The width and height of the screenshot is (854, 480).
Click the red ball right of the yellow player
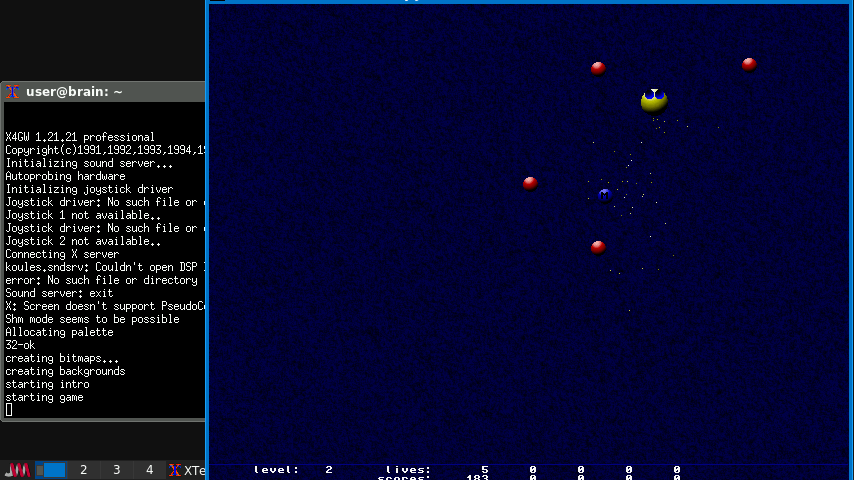click(x=749, y=64)
